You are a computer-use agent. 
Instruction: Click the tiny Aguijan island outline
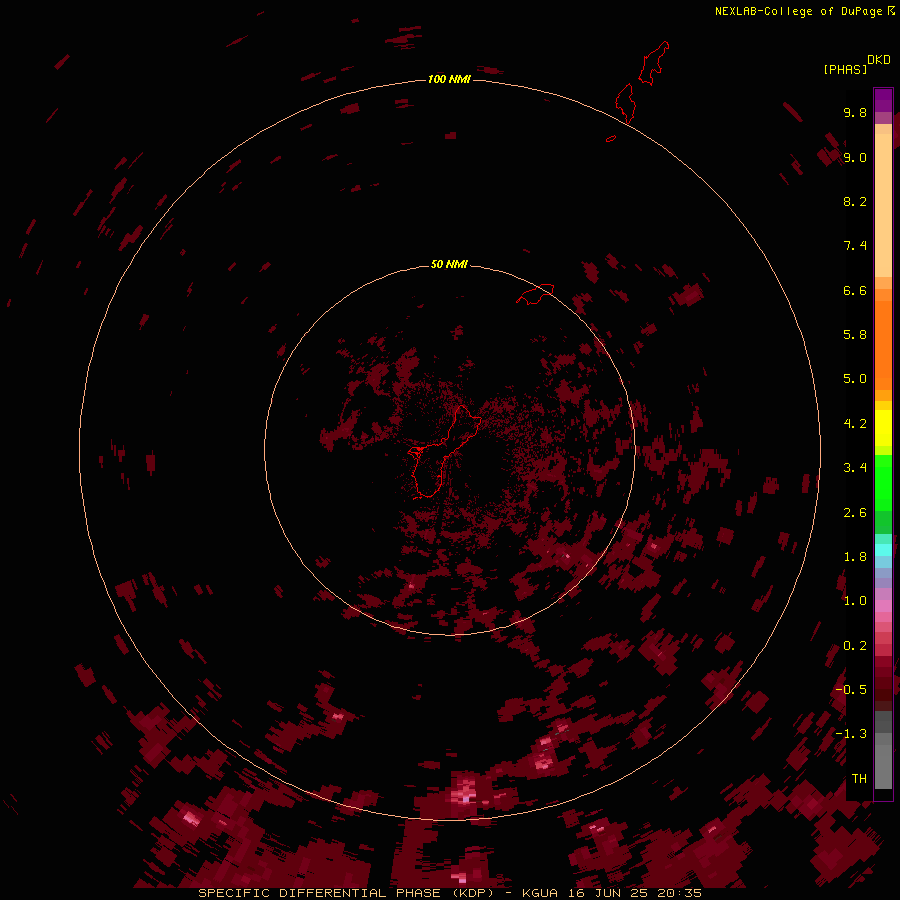point(611,138)
